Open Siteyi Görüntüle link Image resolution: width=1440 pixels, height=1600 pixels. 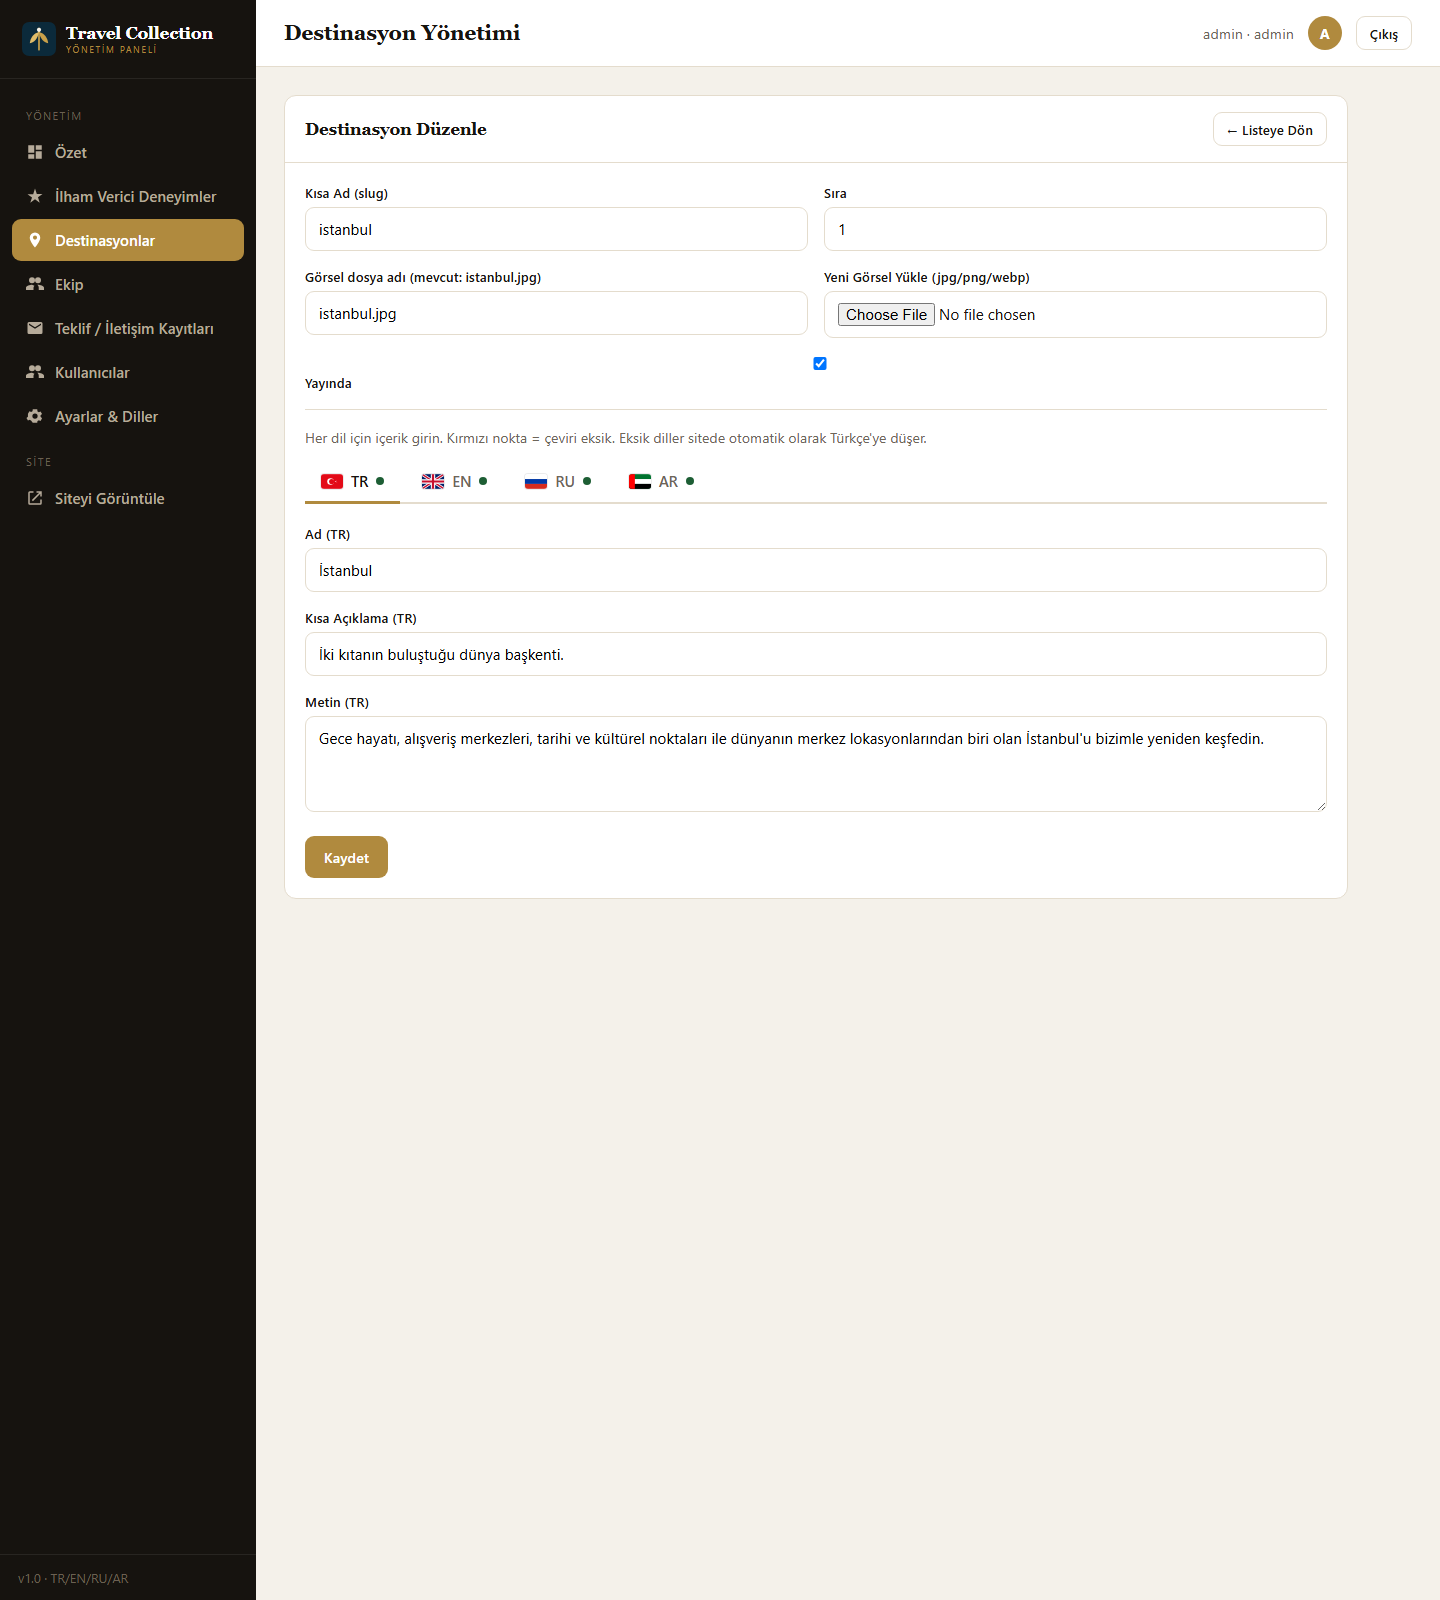(128, 498)
